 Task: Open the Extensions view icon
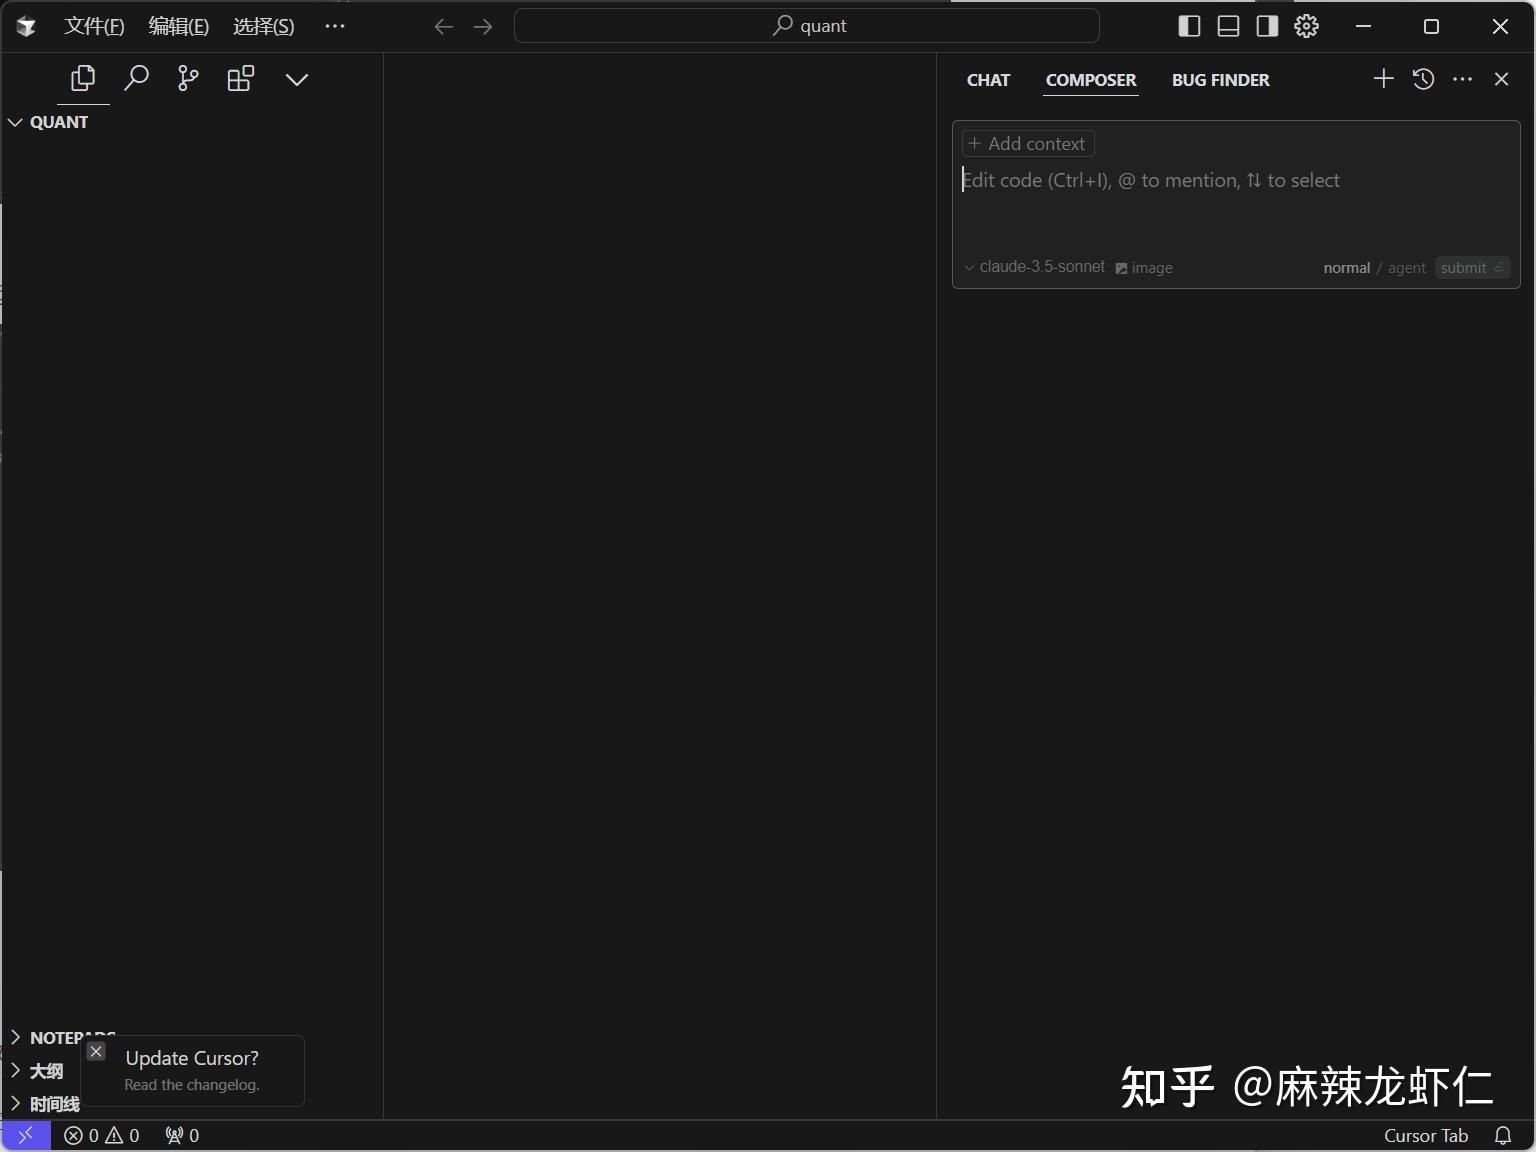click(x=241, y=78)
